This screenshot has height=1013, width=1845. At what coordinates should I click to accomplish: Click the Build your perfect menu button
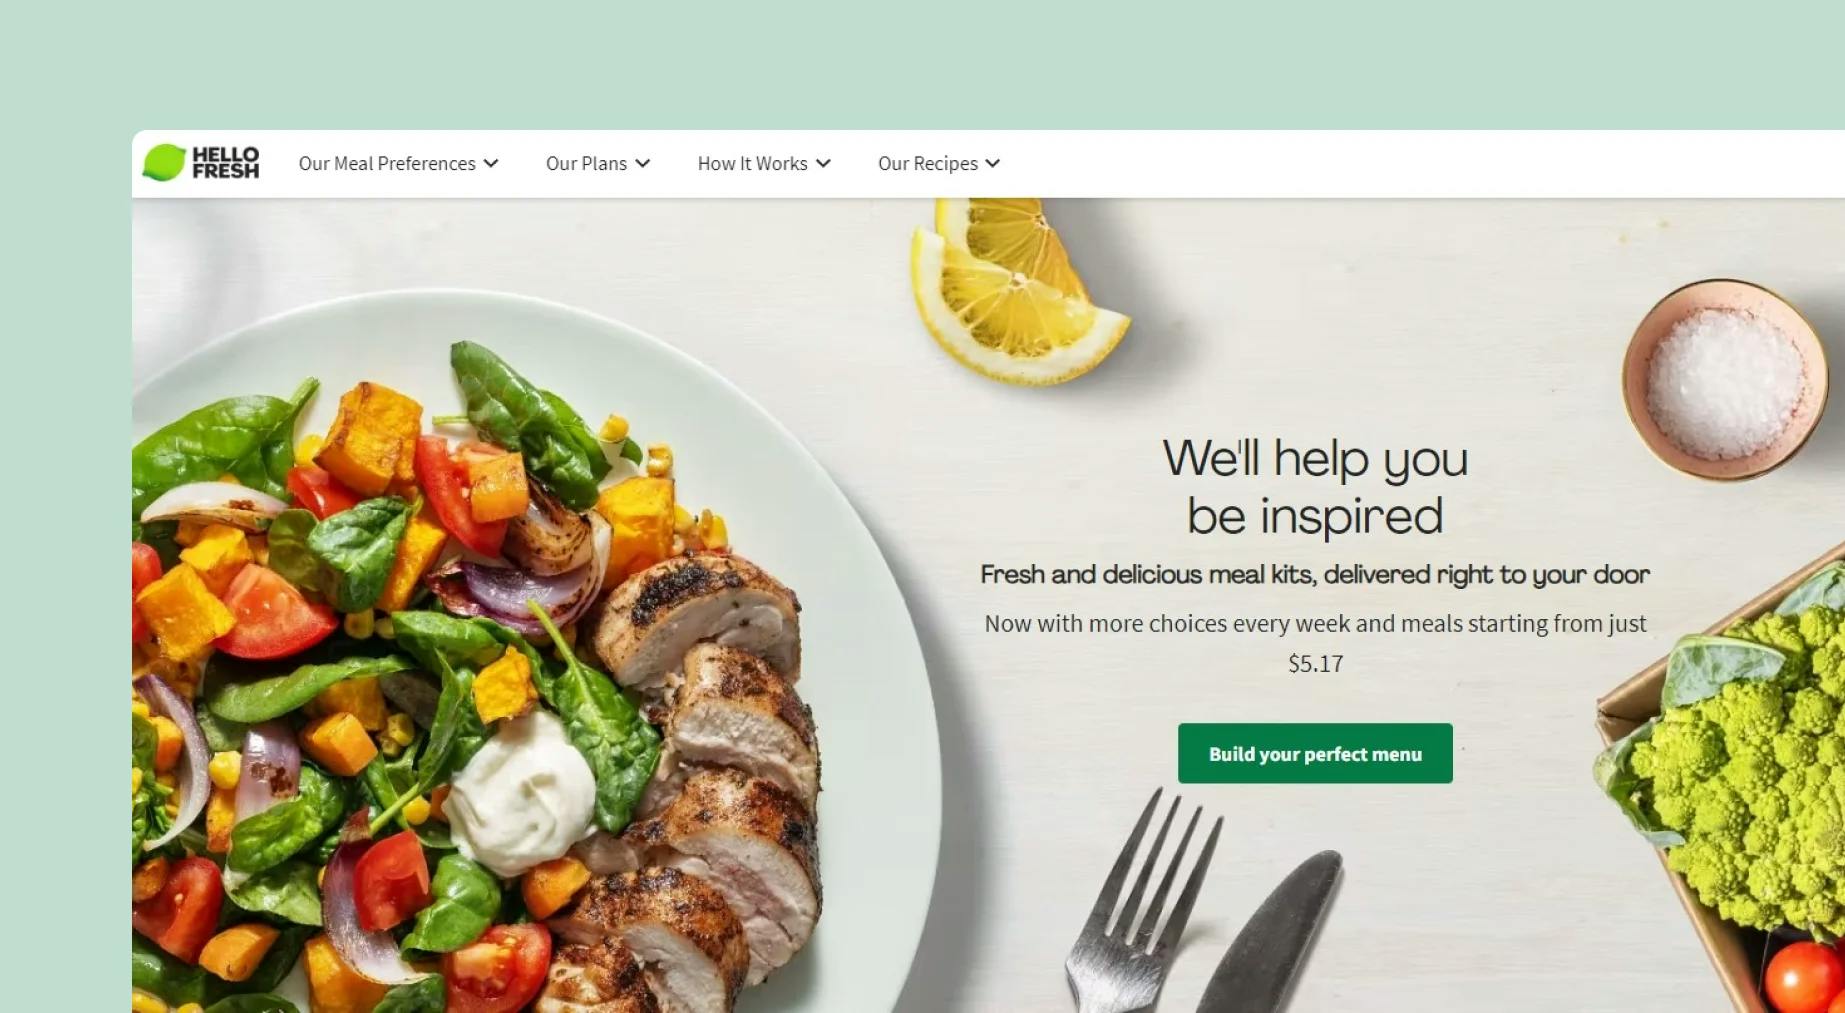point(1315,753)
